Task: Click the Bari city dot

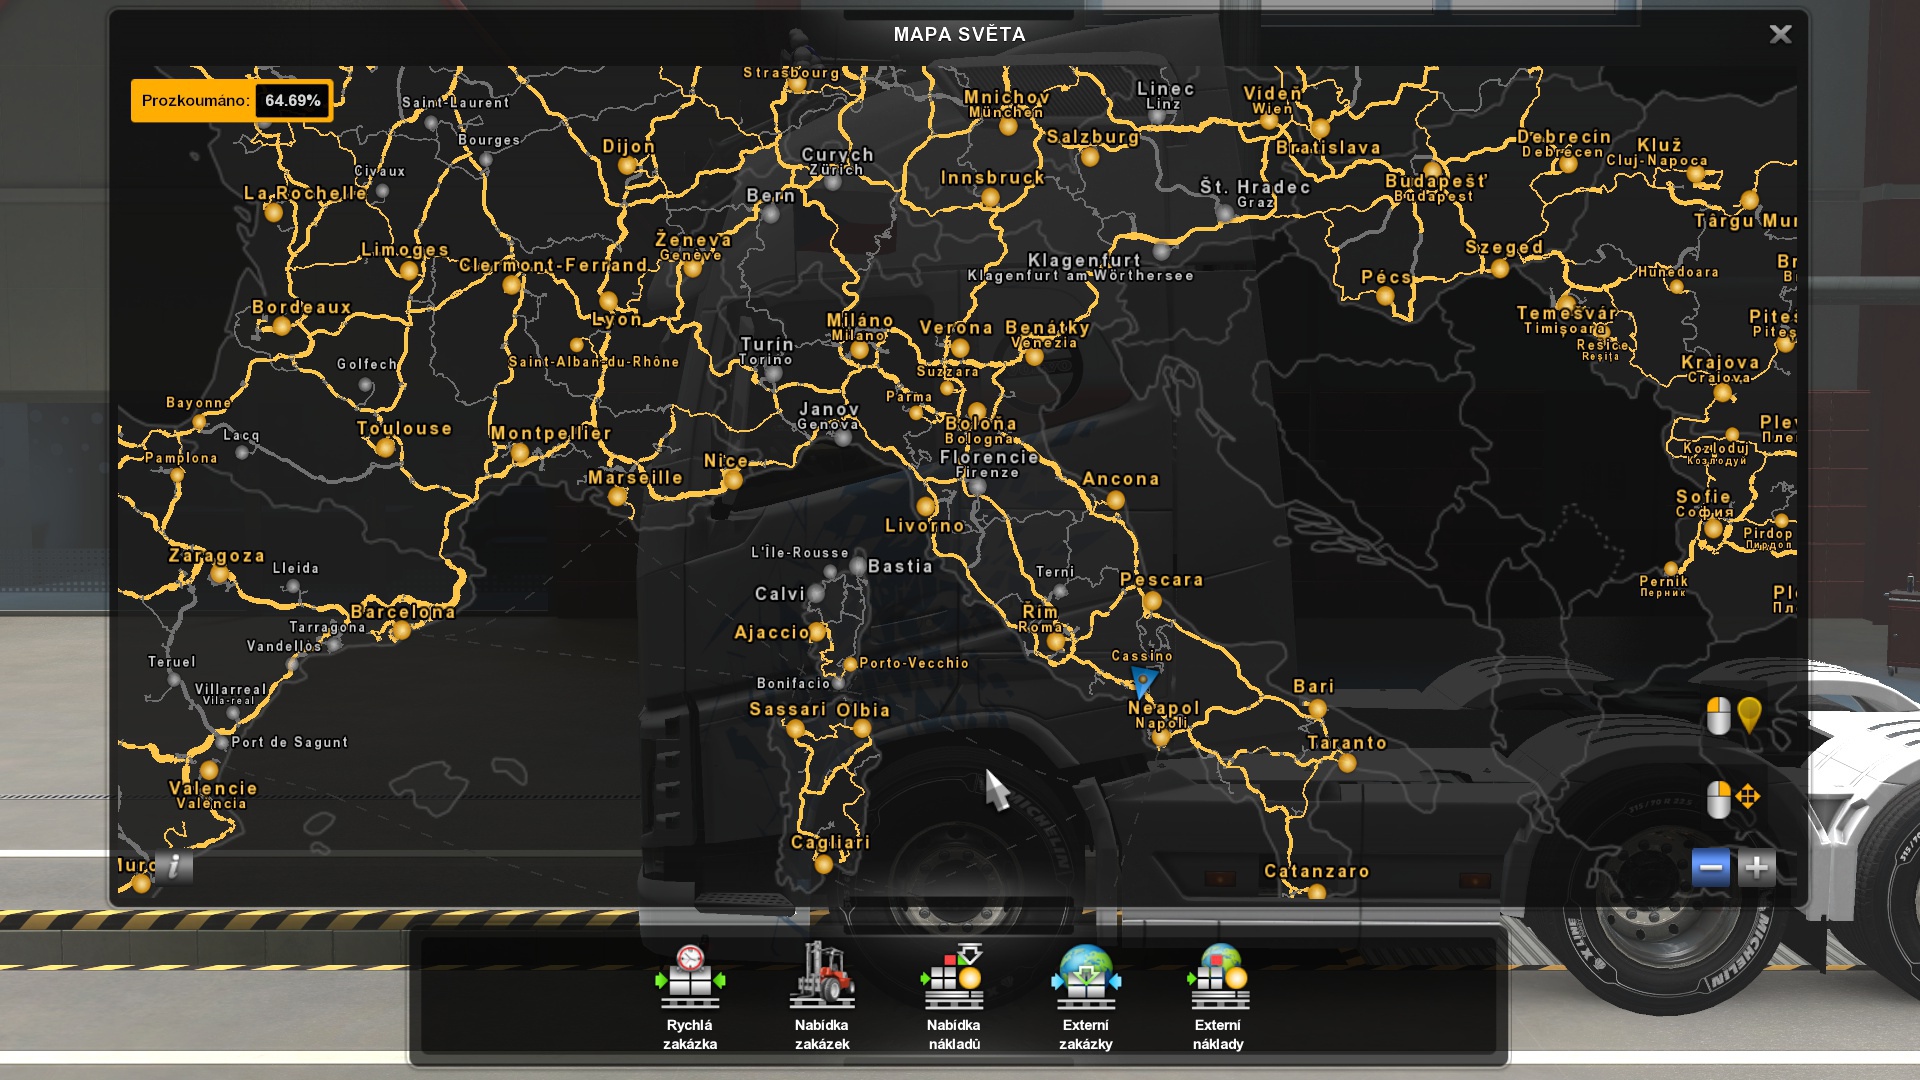Action: pos(1317,708)
